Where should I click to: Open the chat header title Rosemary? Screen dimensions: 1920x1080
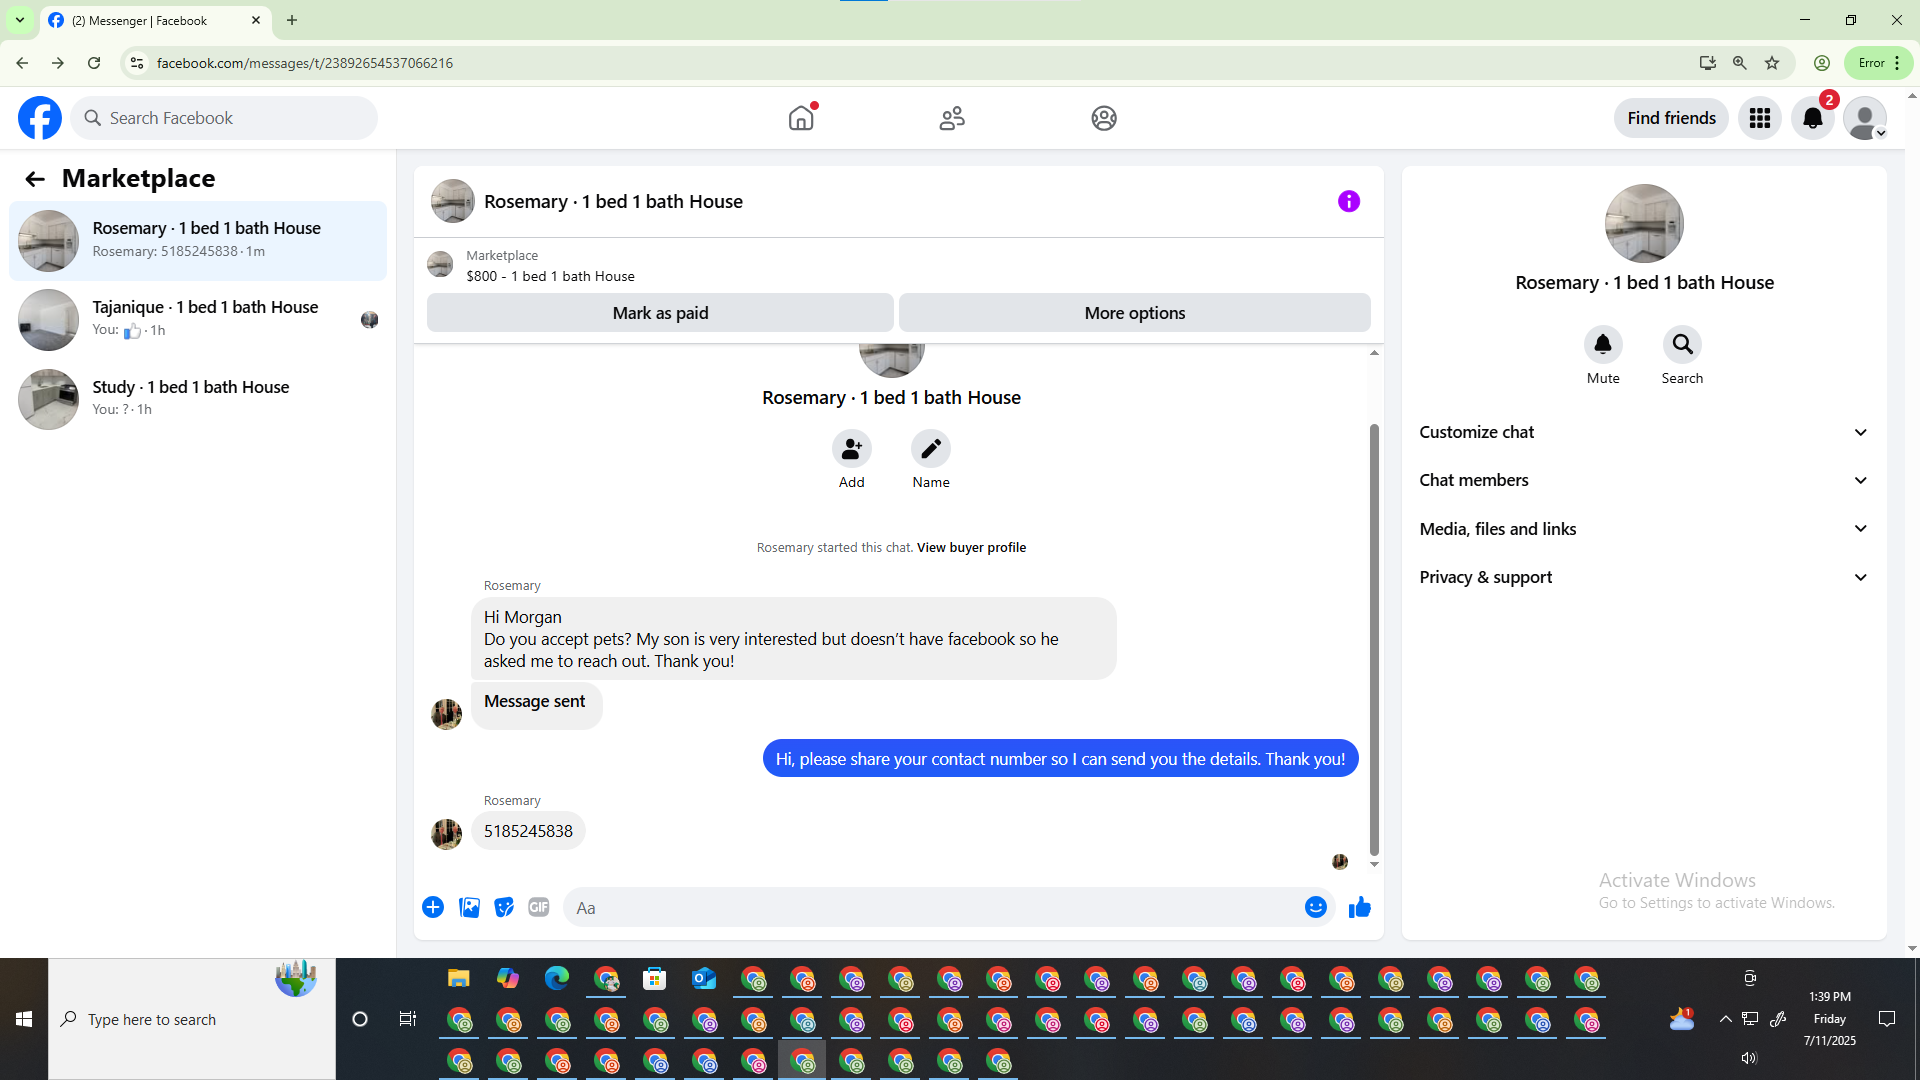tap(613, 202)
